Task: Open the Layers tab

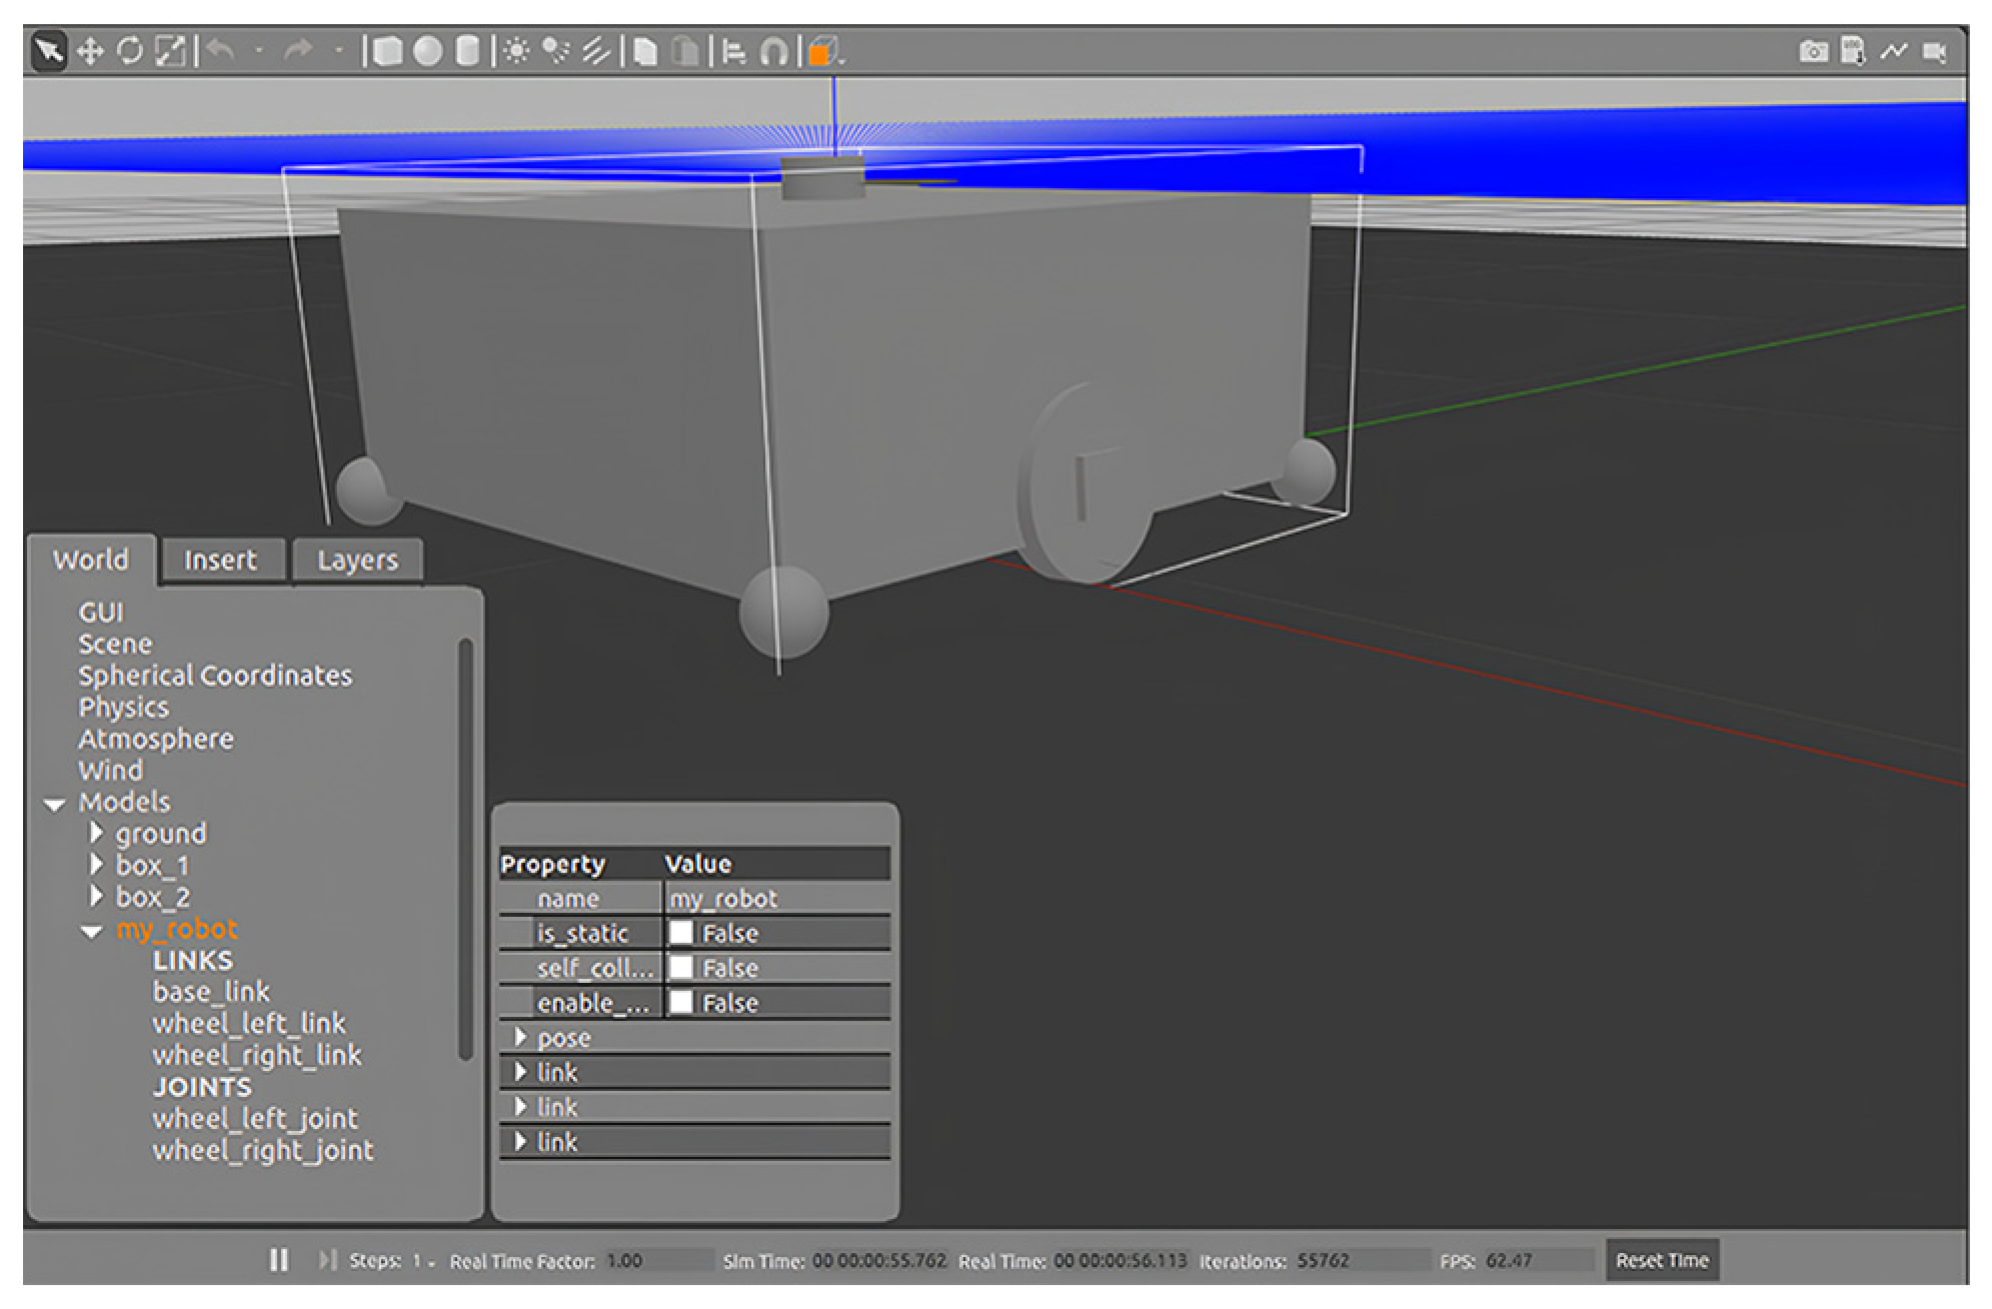Action: pyautogui.click(x=357, y=560)
